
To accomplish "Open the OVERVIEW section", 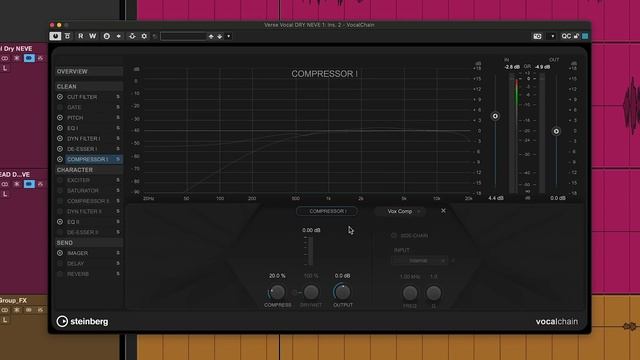I will pos(89,71).
